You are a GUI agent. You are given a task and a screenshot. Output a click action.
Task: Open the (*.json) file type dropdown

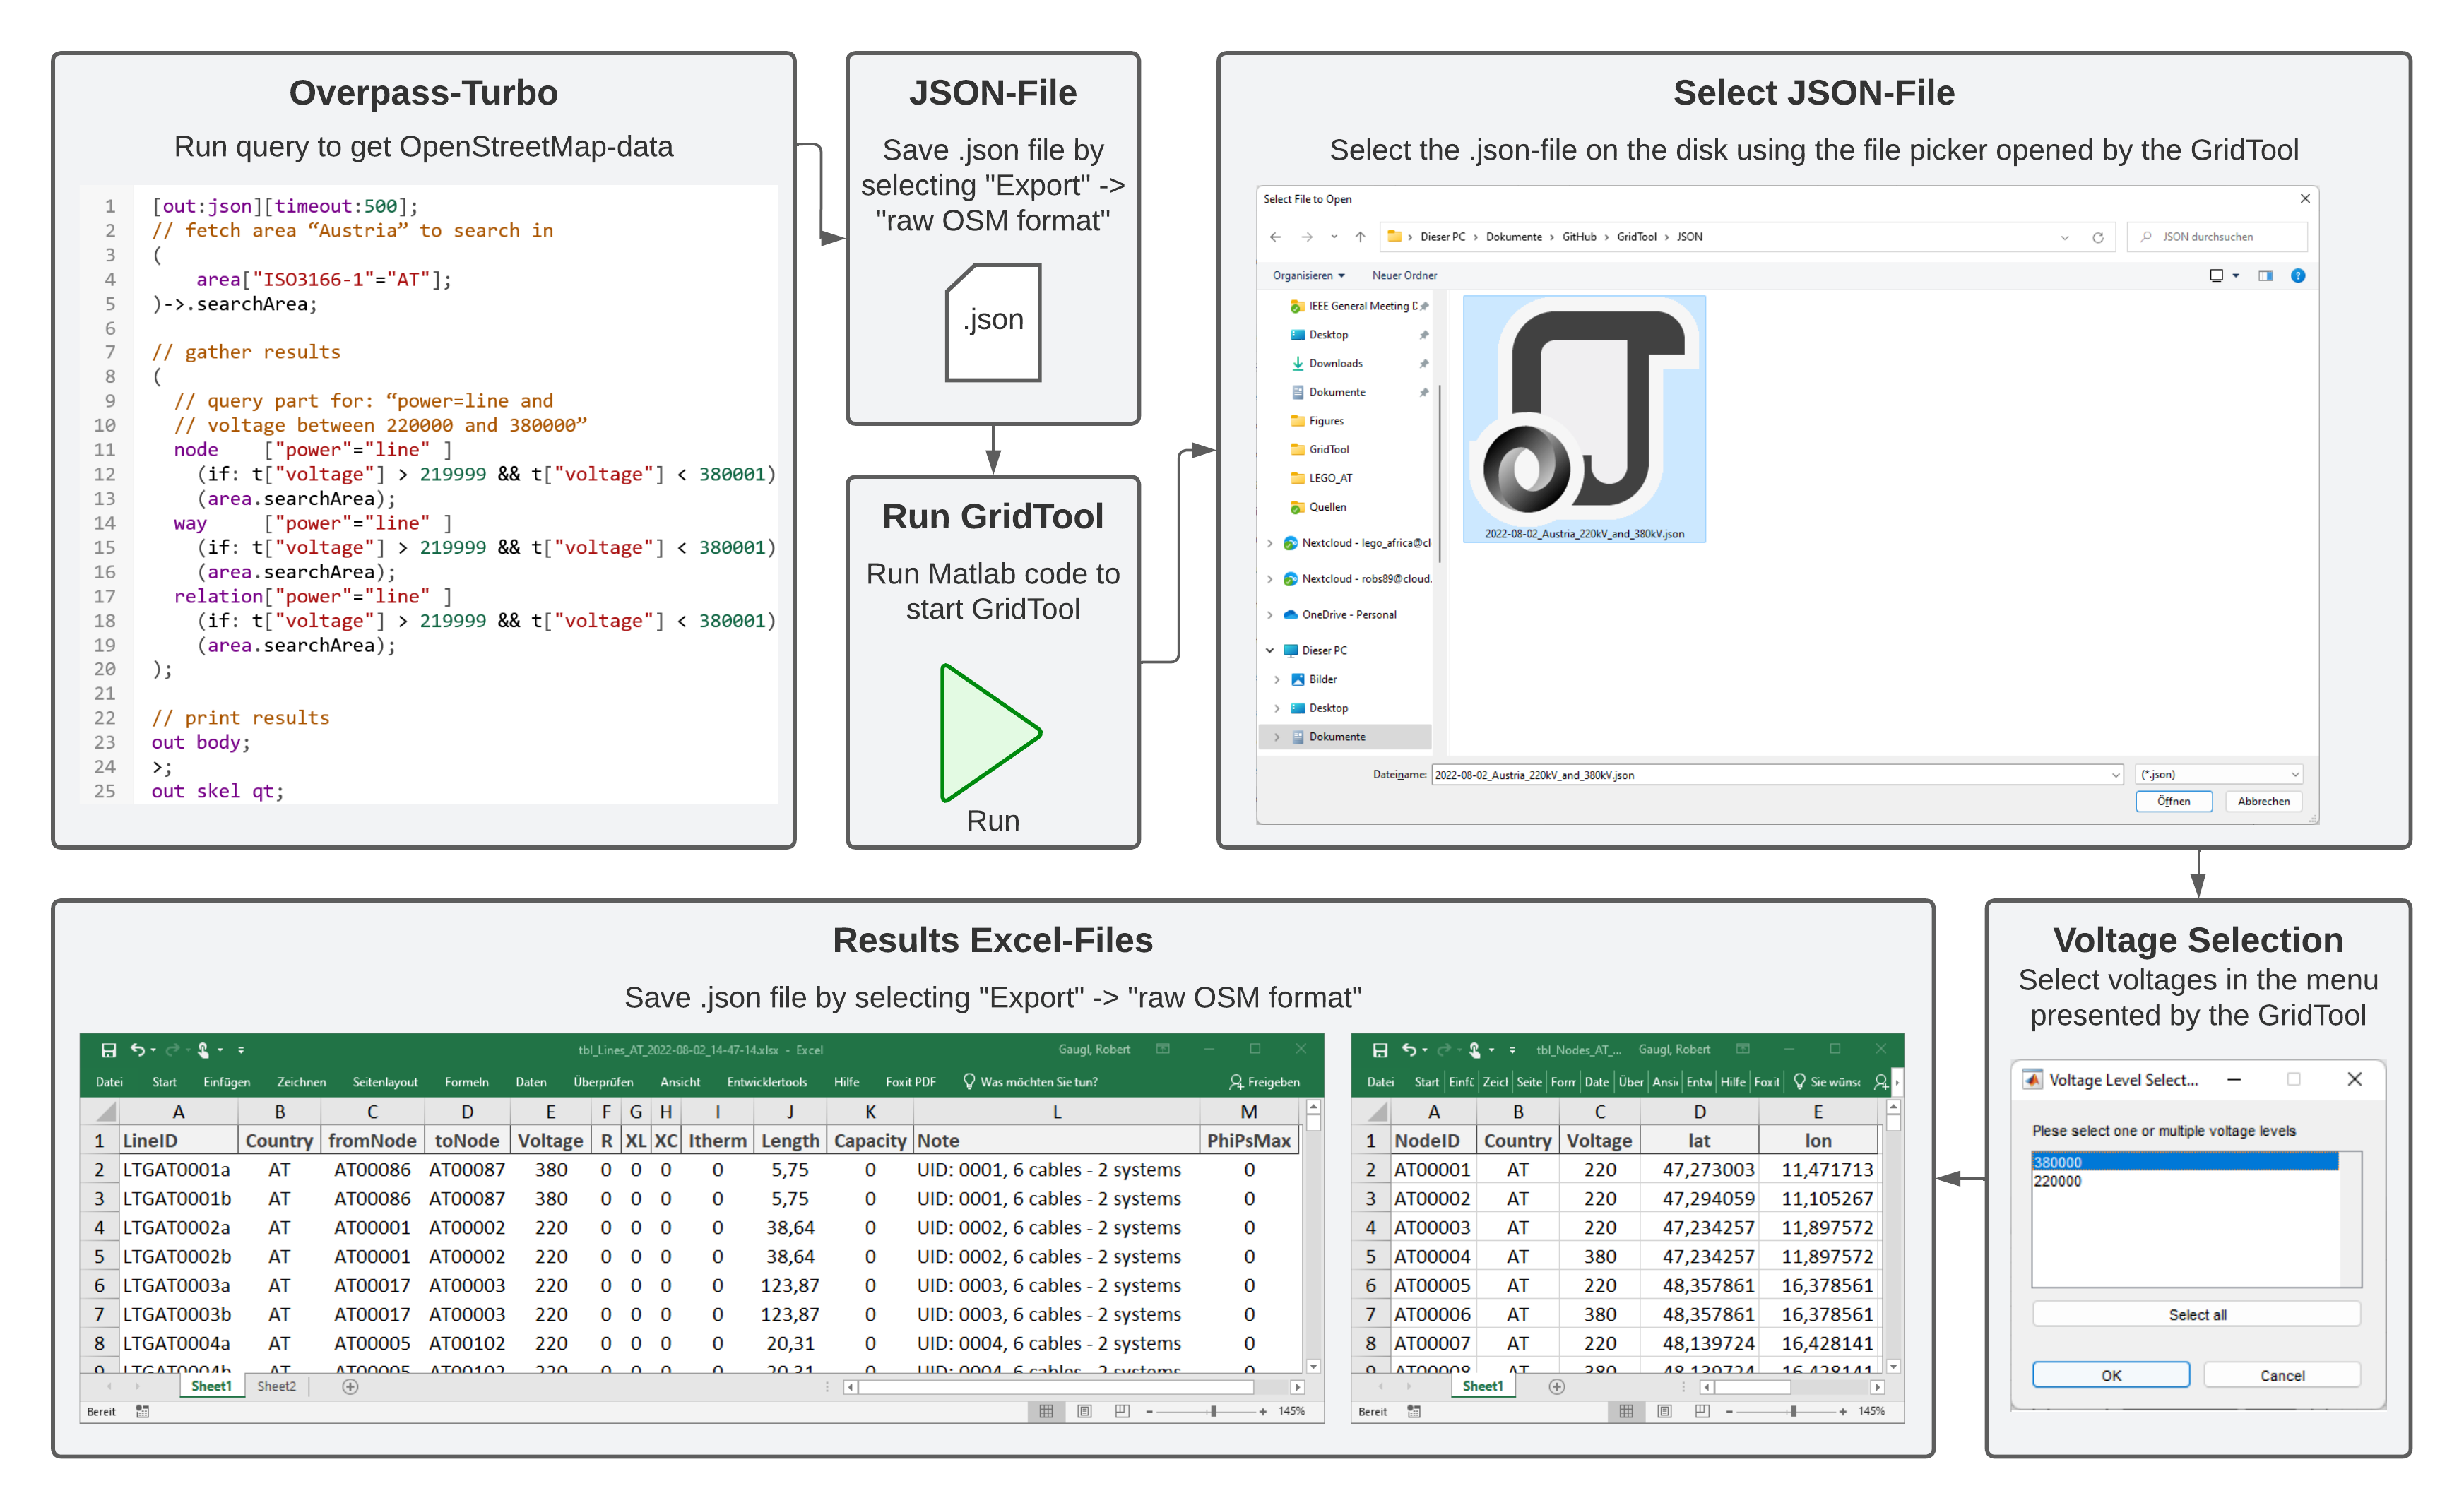[2219, 775]
